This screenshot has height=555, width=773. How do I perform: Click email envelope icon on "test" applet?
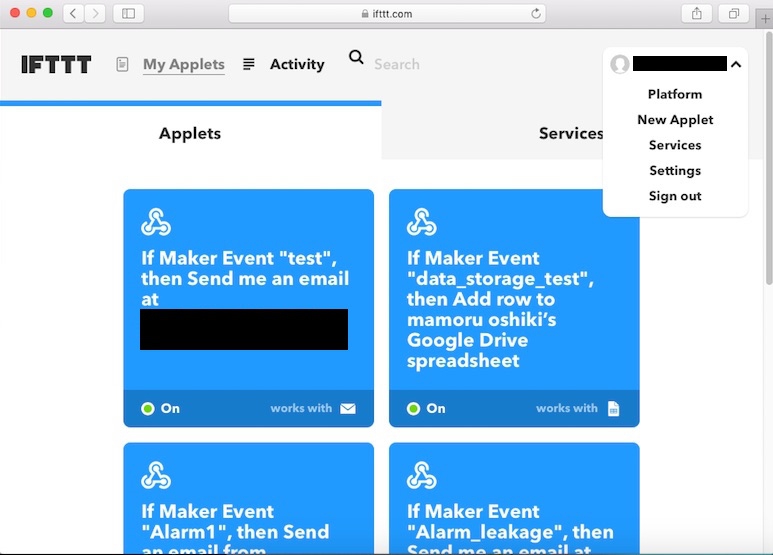point(348,409)
